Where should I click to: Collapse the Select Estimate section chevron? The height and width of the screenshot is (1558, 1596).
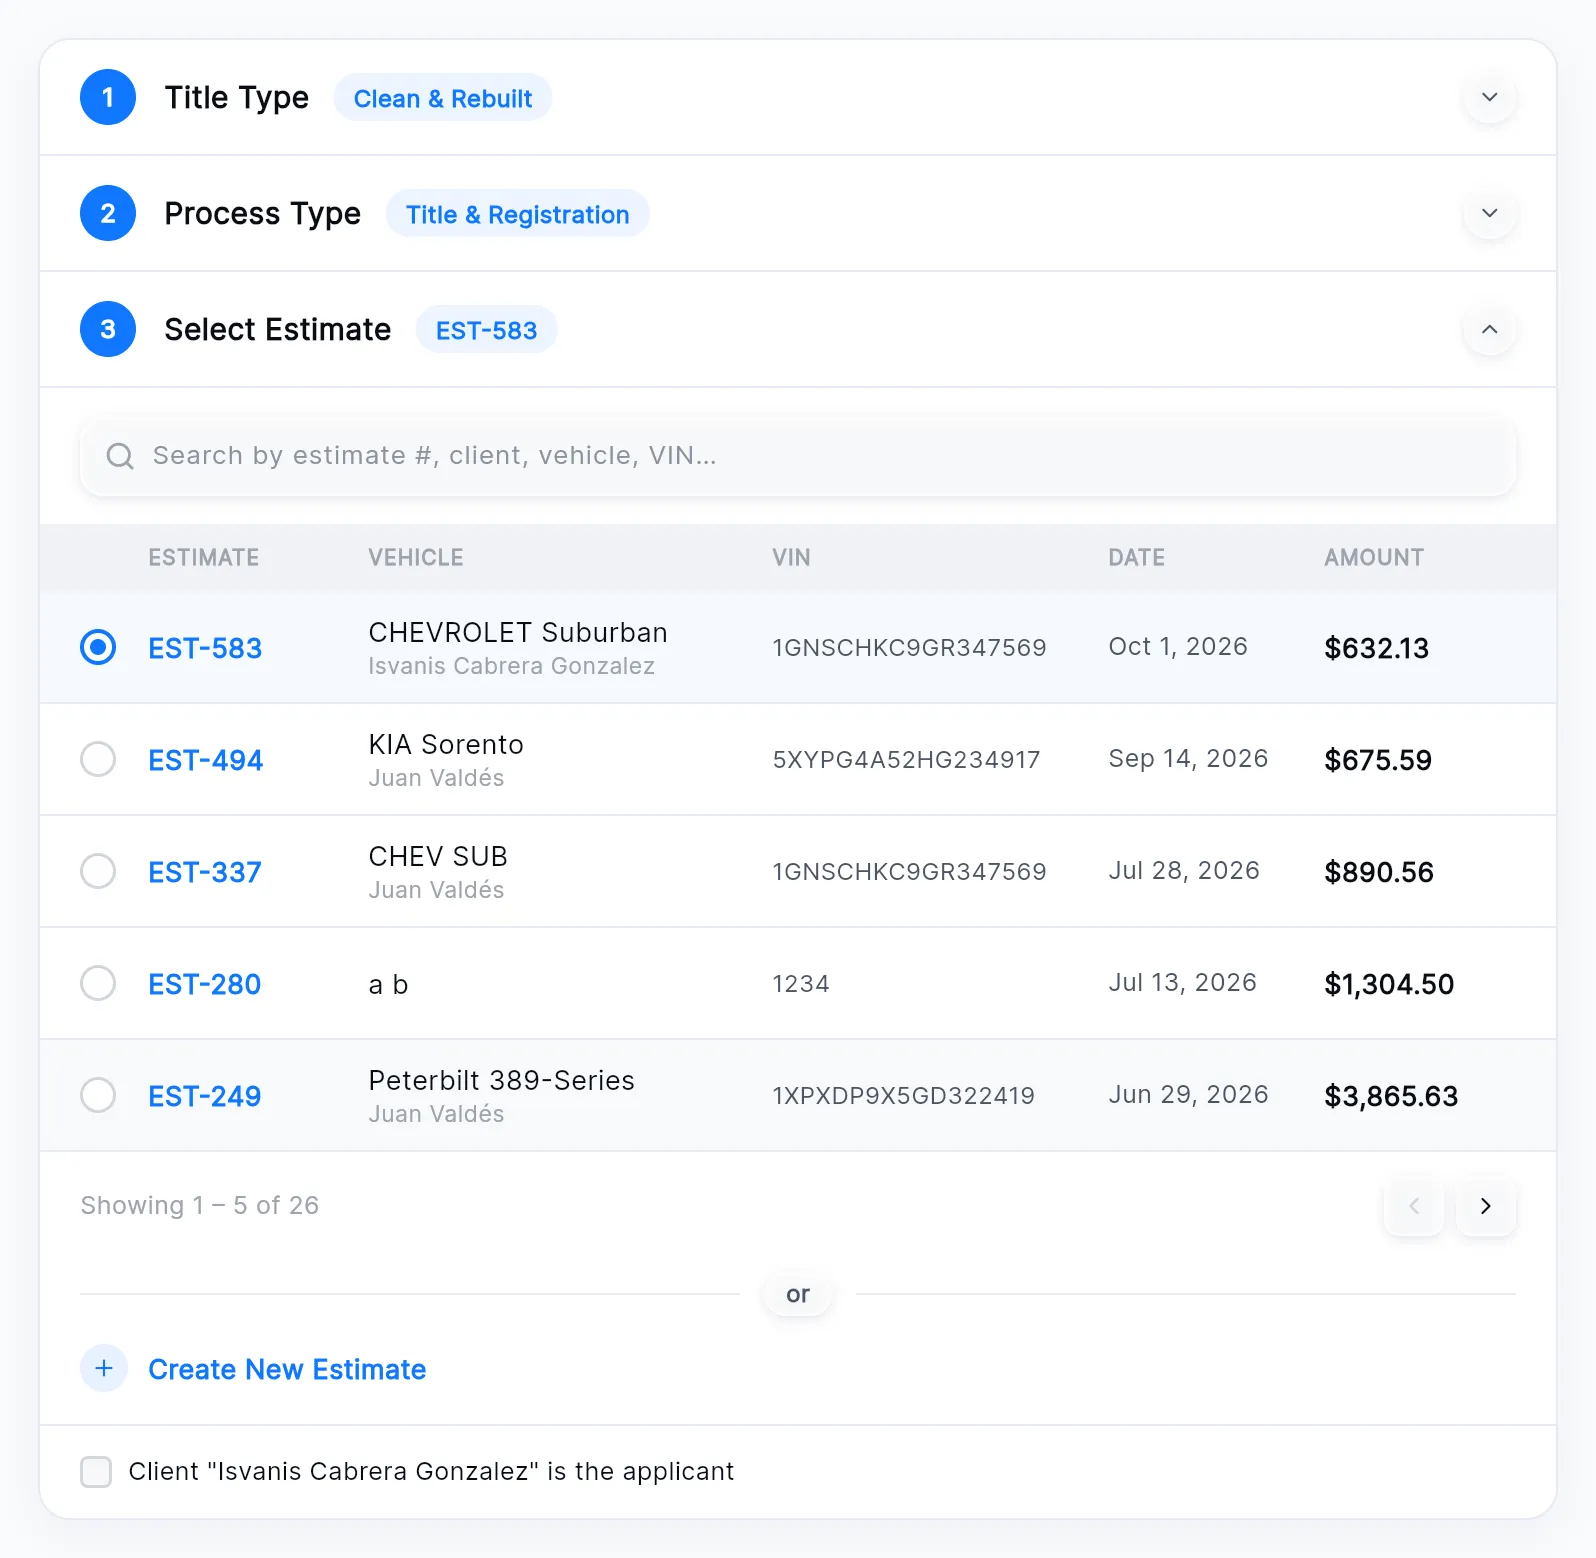pos(1490,329)
